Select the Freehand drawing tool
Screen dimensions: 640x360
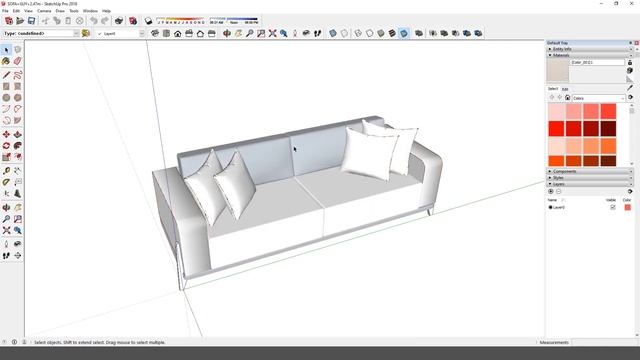point(18,75)
